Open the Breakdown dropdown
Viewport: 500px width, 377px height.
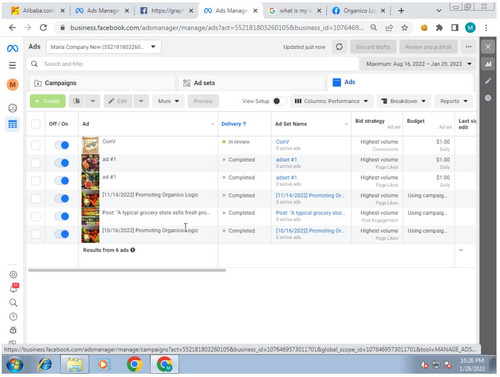pyautogui.click(x=404, y=101)
